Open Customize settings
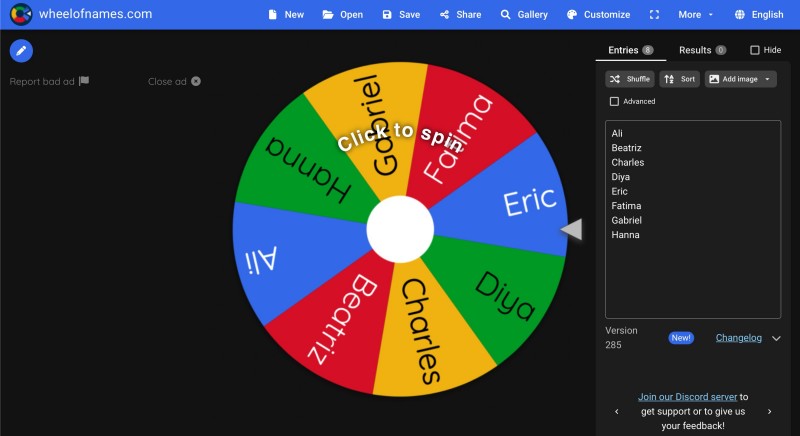This screenshot has width=800, height=436. pos(598,15)
